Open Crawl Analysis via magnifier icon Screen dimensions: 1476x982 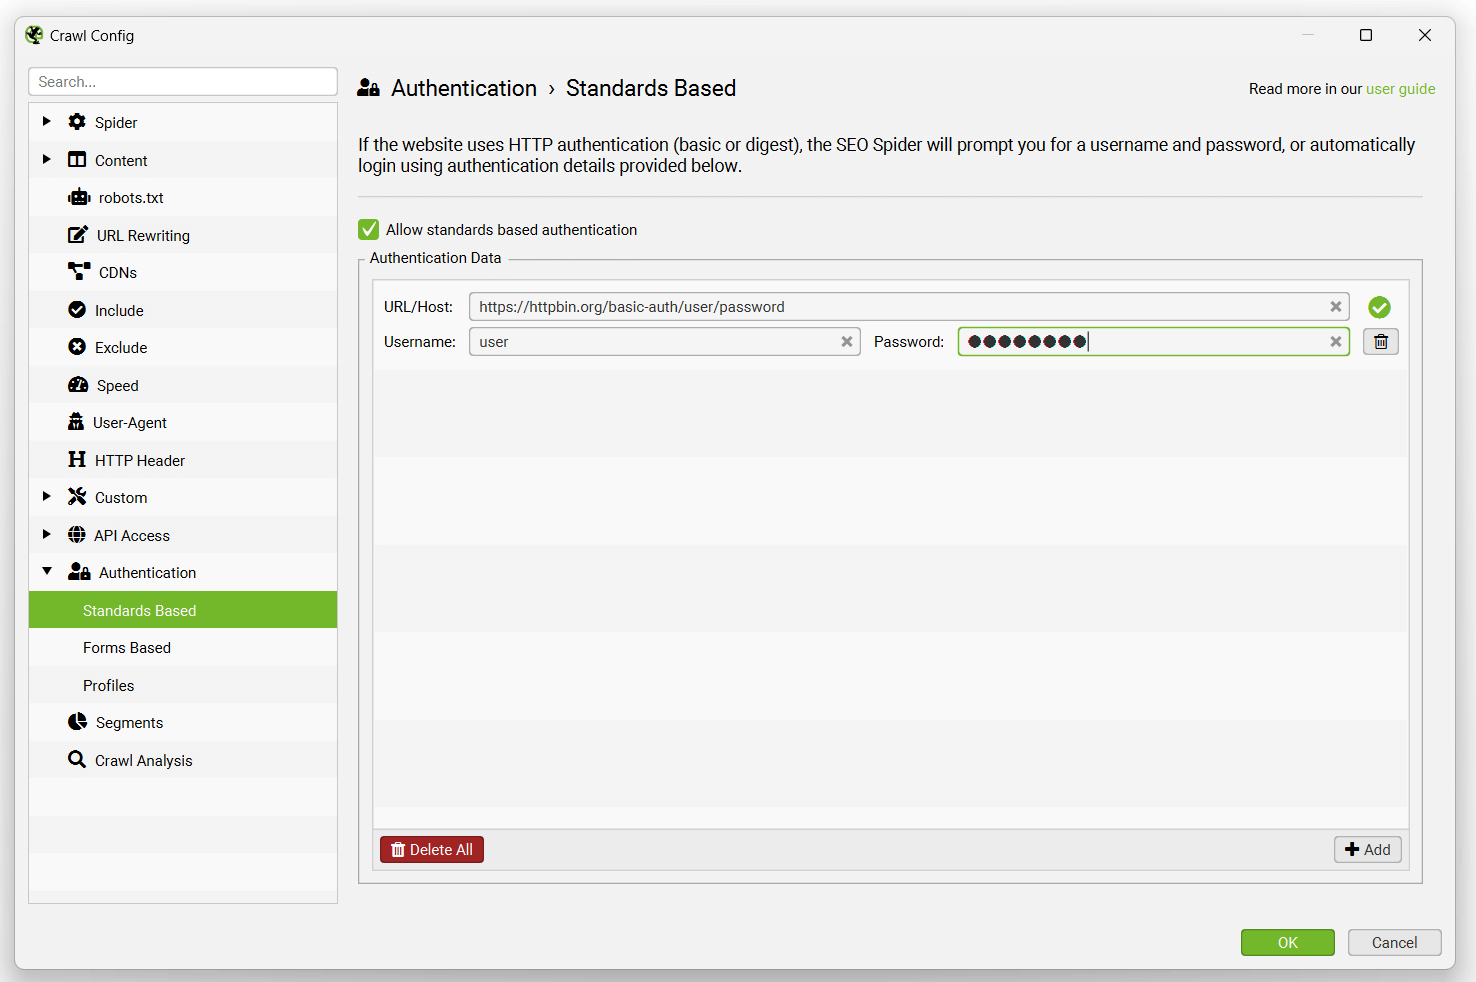78,759
